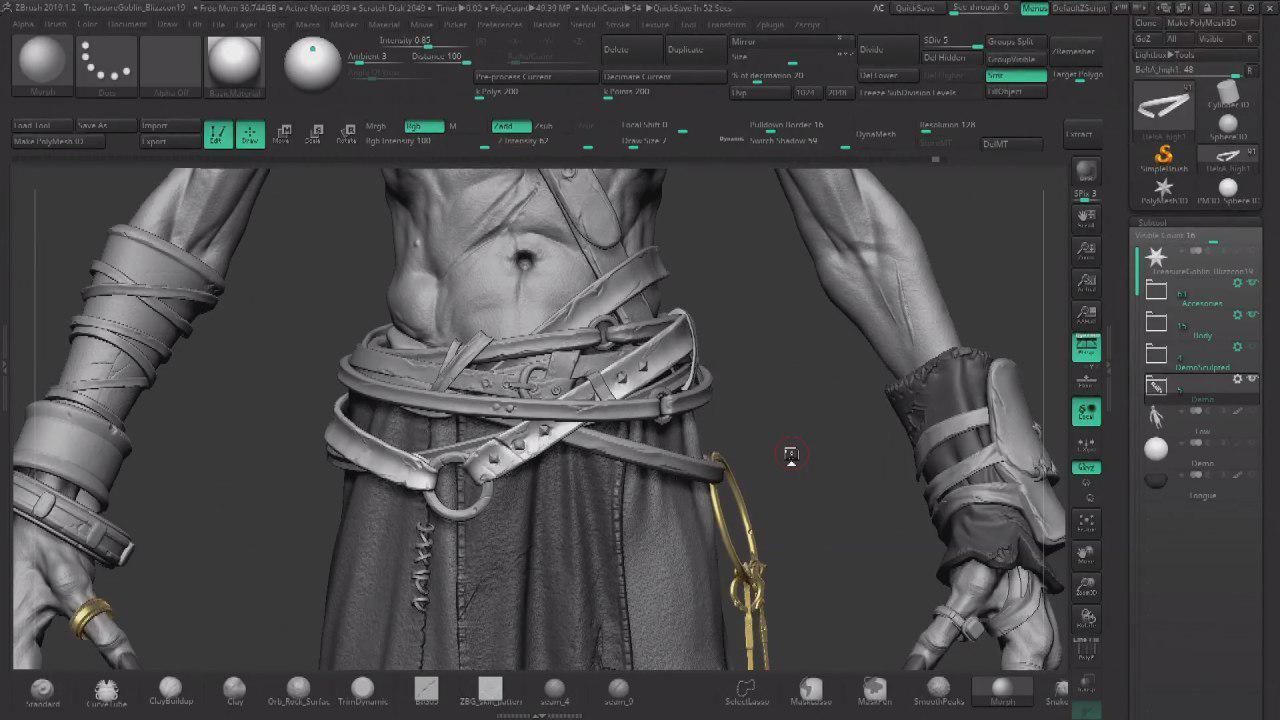This screenshot has width=1280, height=720.
Task: Pick the ClayBuildup brush
Action: (171, 691)
